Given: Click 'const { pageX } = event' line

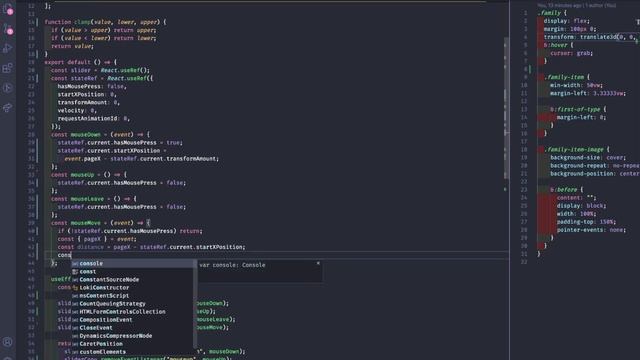Looking at the screenshot, I should [x=97, y=239].
